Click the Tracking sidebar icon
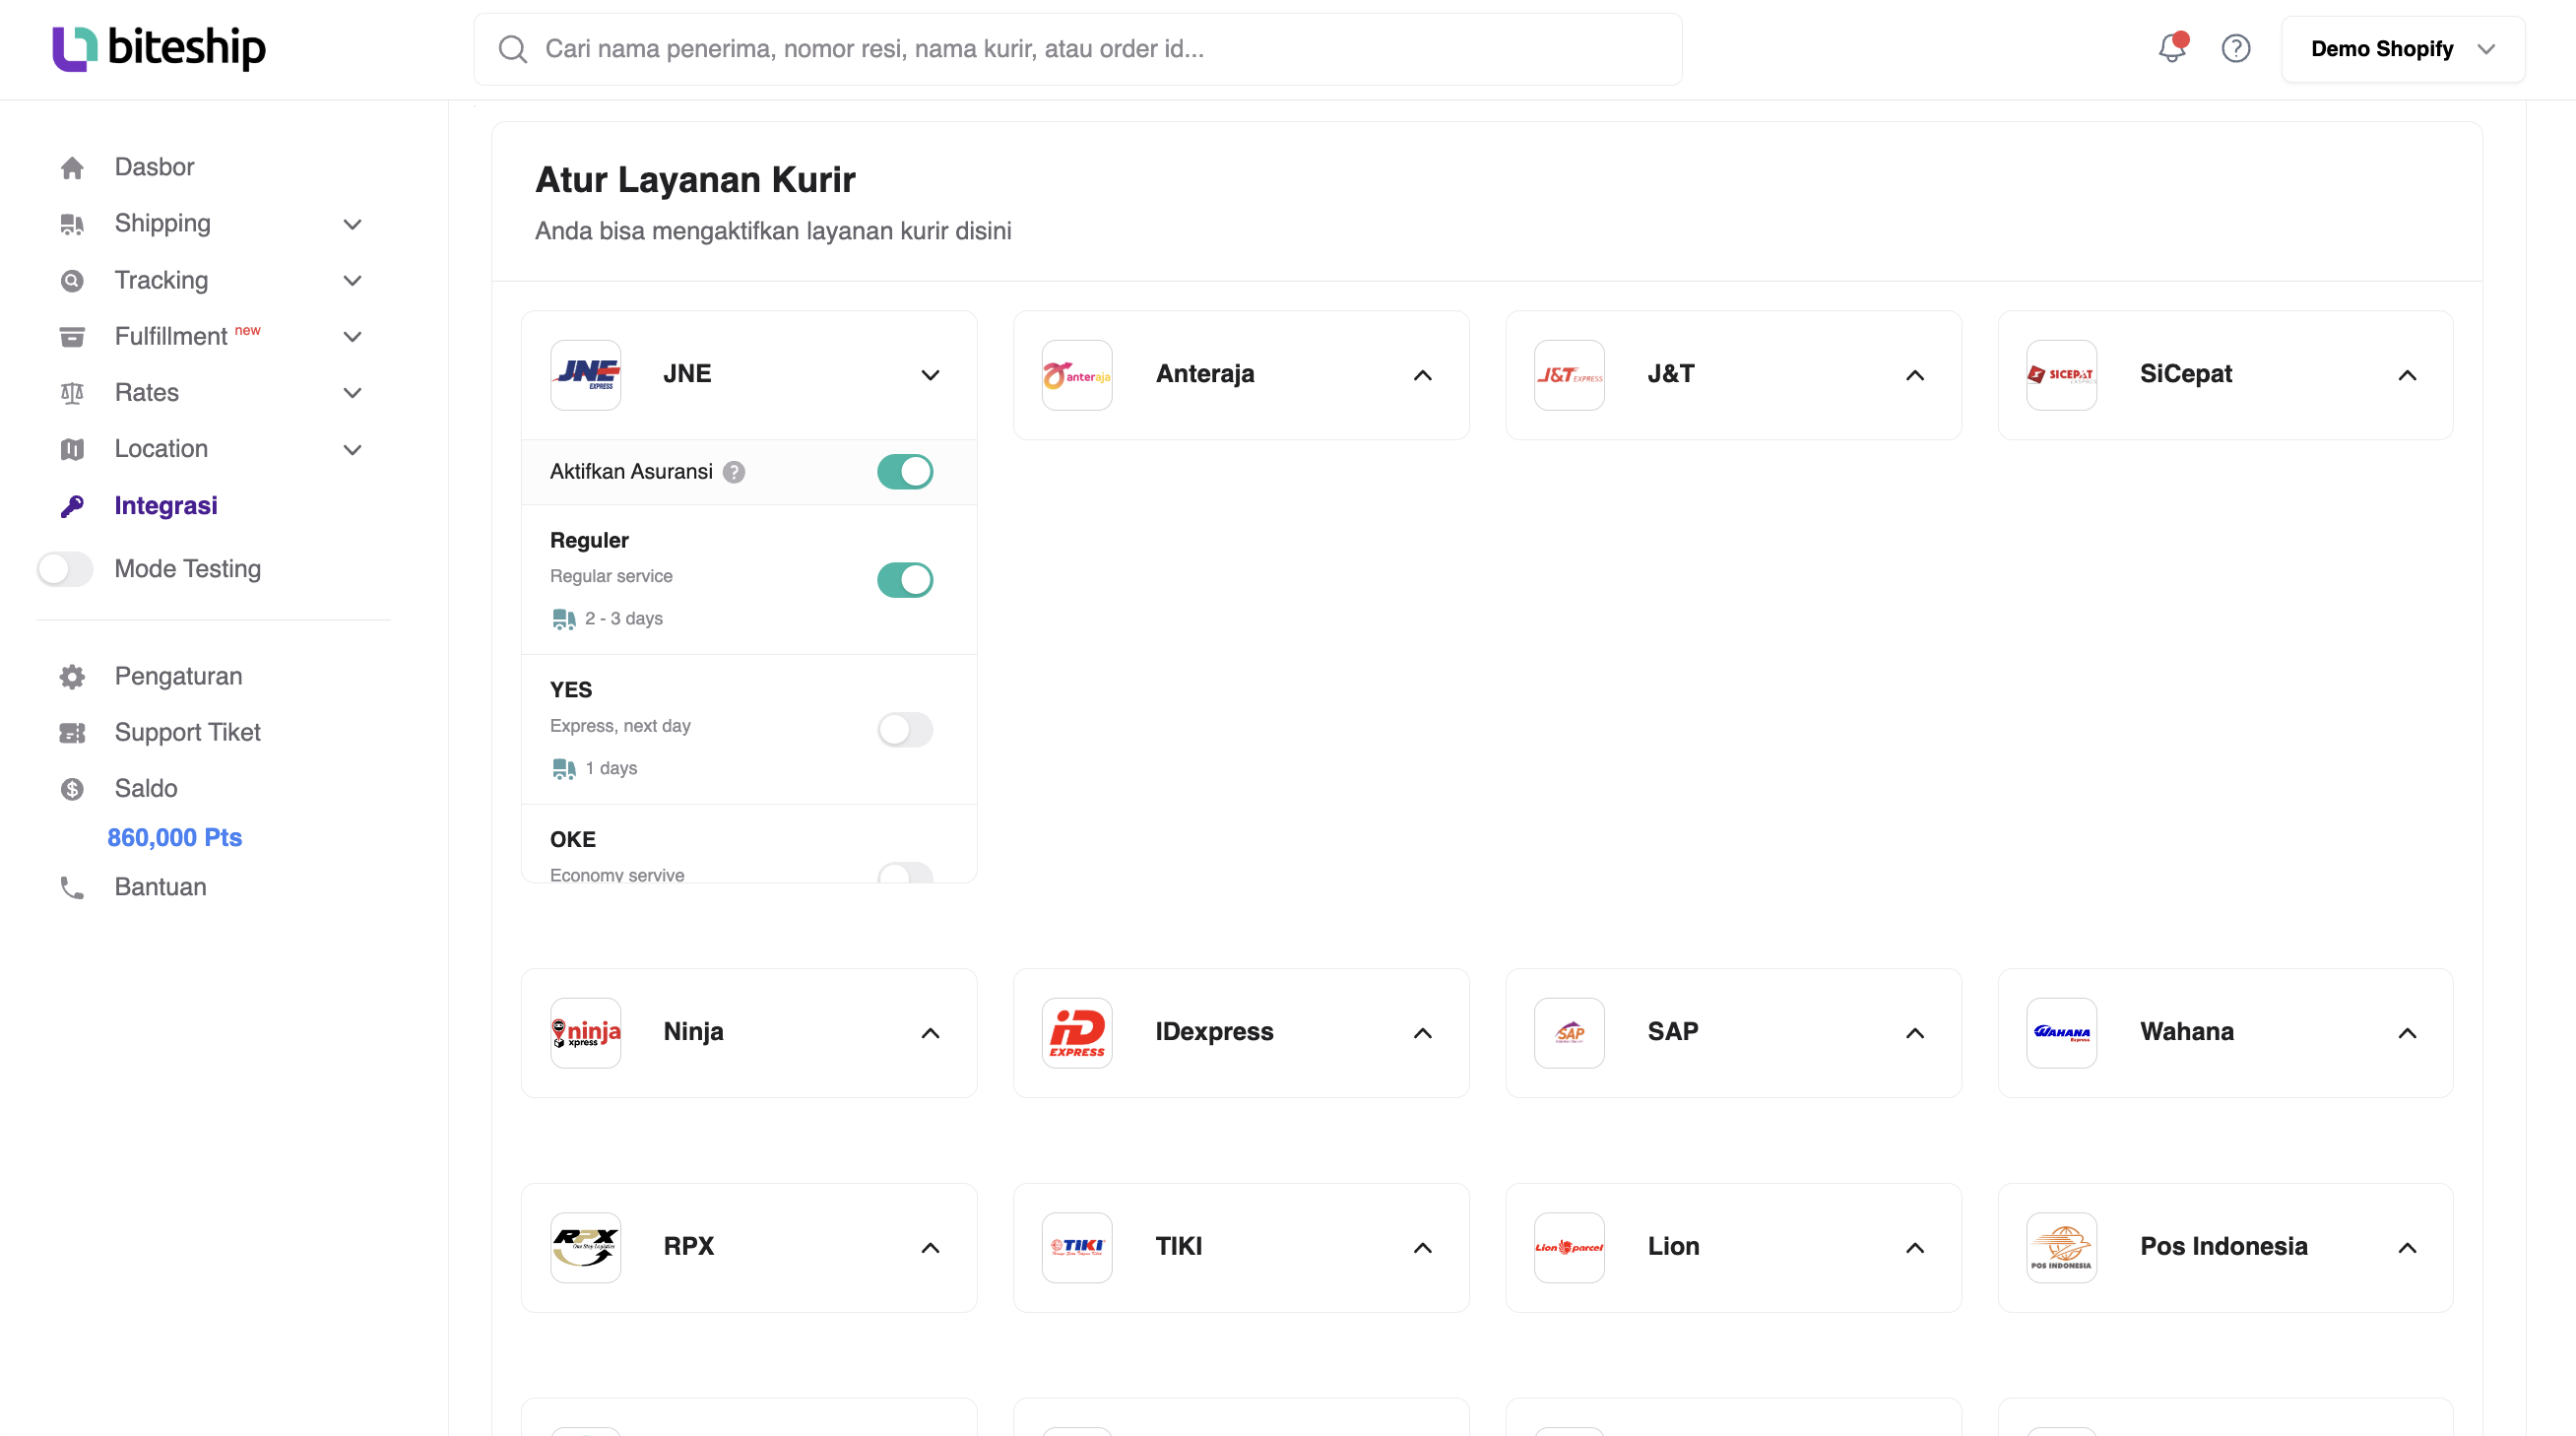 pyautogui.click(x=72, y=281)
